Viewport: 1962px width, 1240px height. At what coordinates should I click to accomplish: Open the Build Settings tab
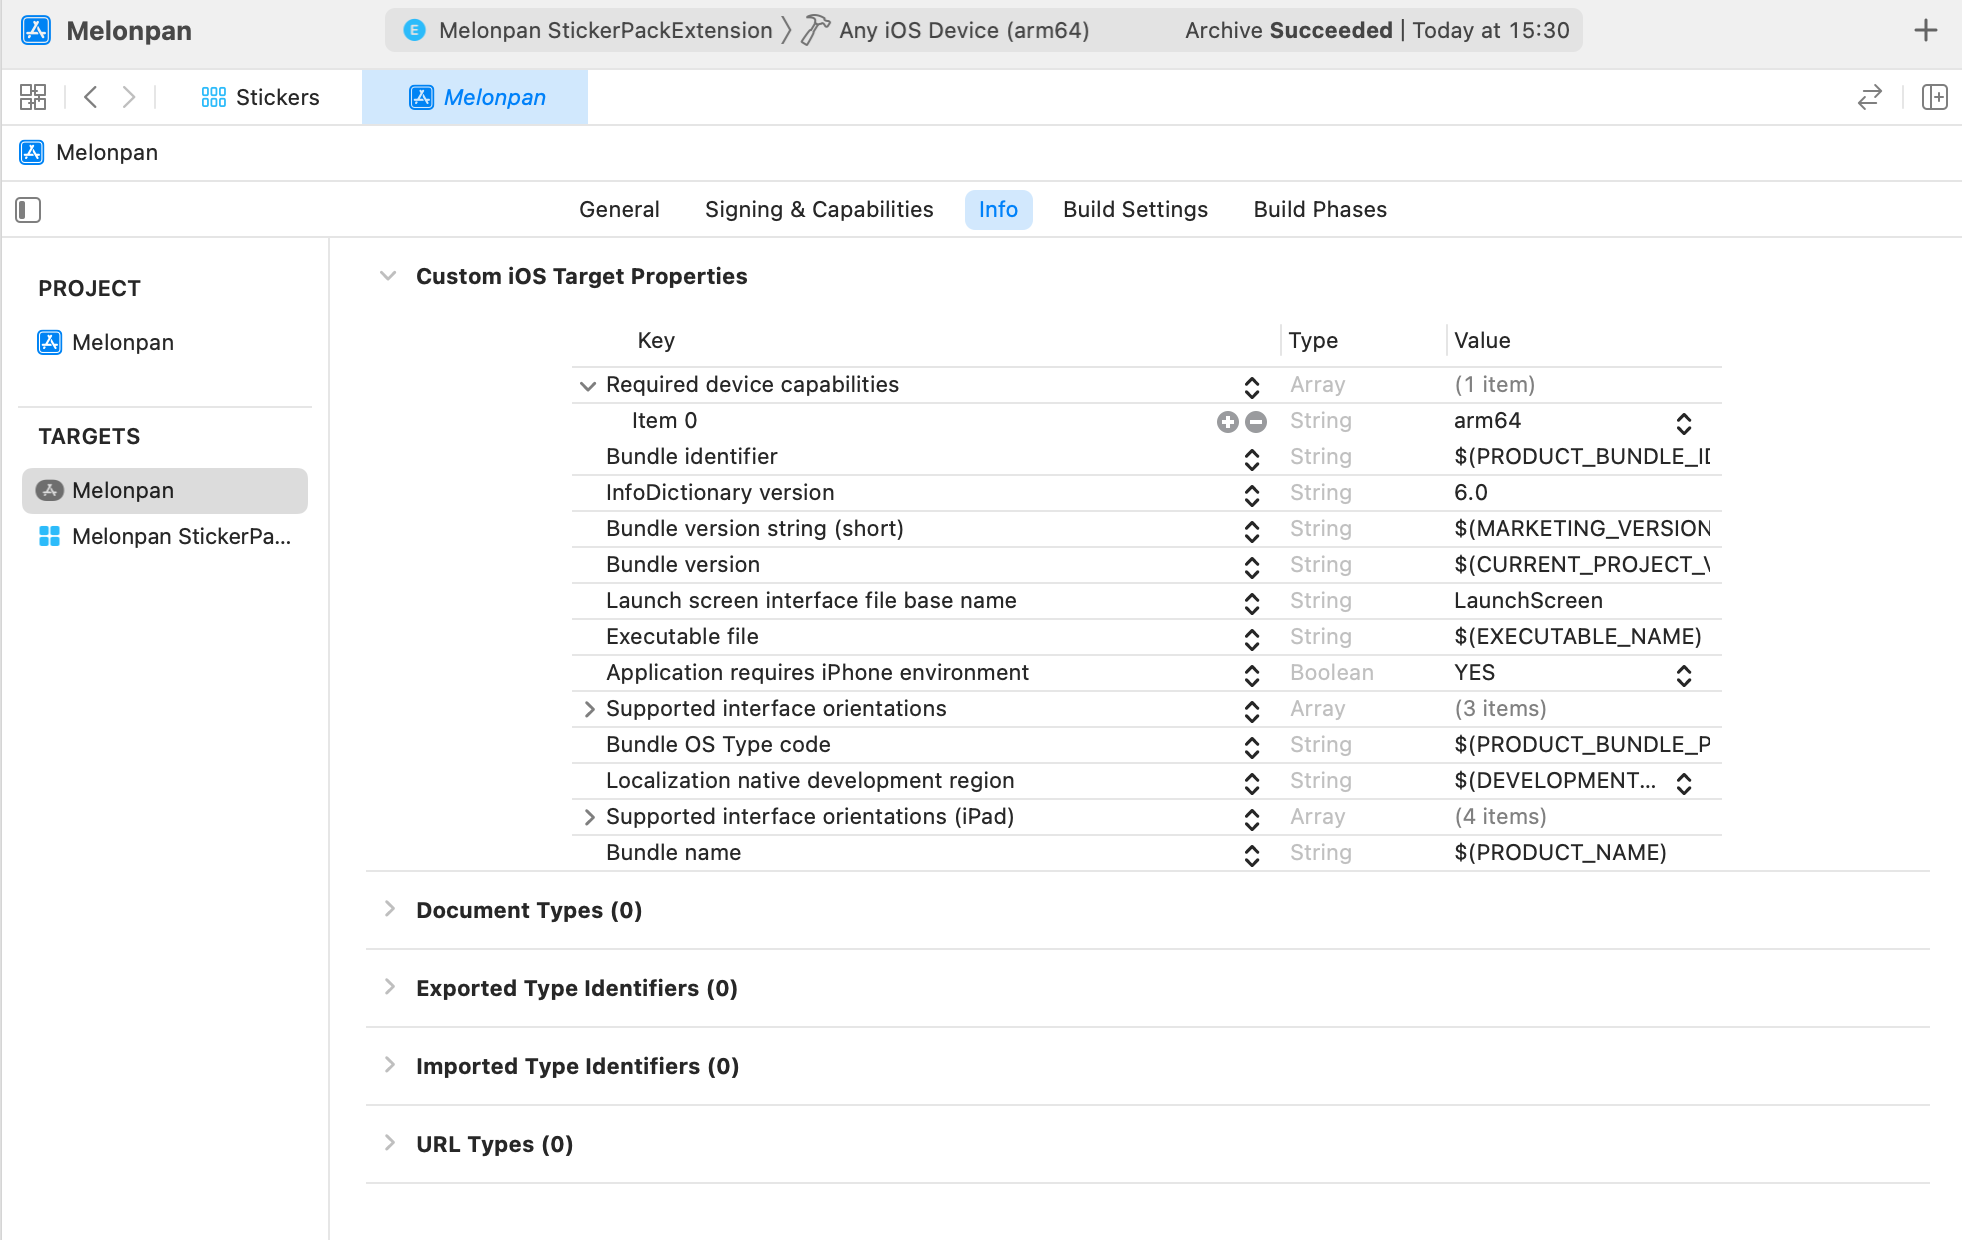(1135, 210)
